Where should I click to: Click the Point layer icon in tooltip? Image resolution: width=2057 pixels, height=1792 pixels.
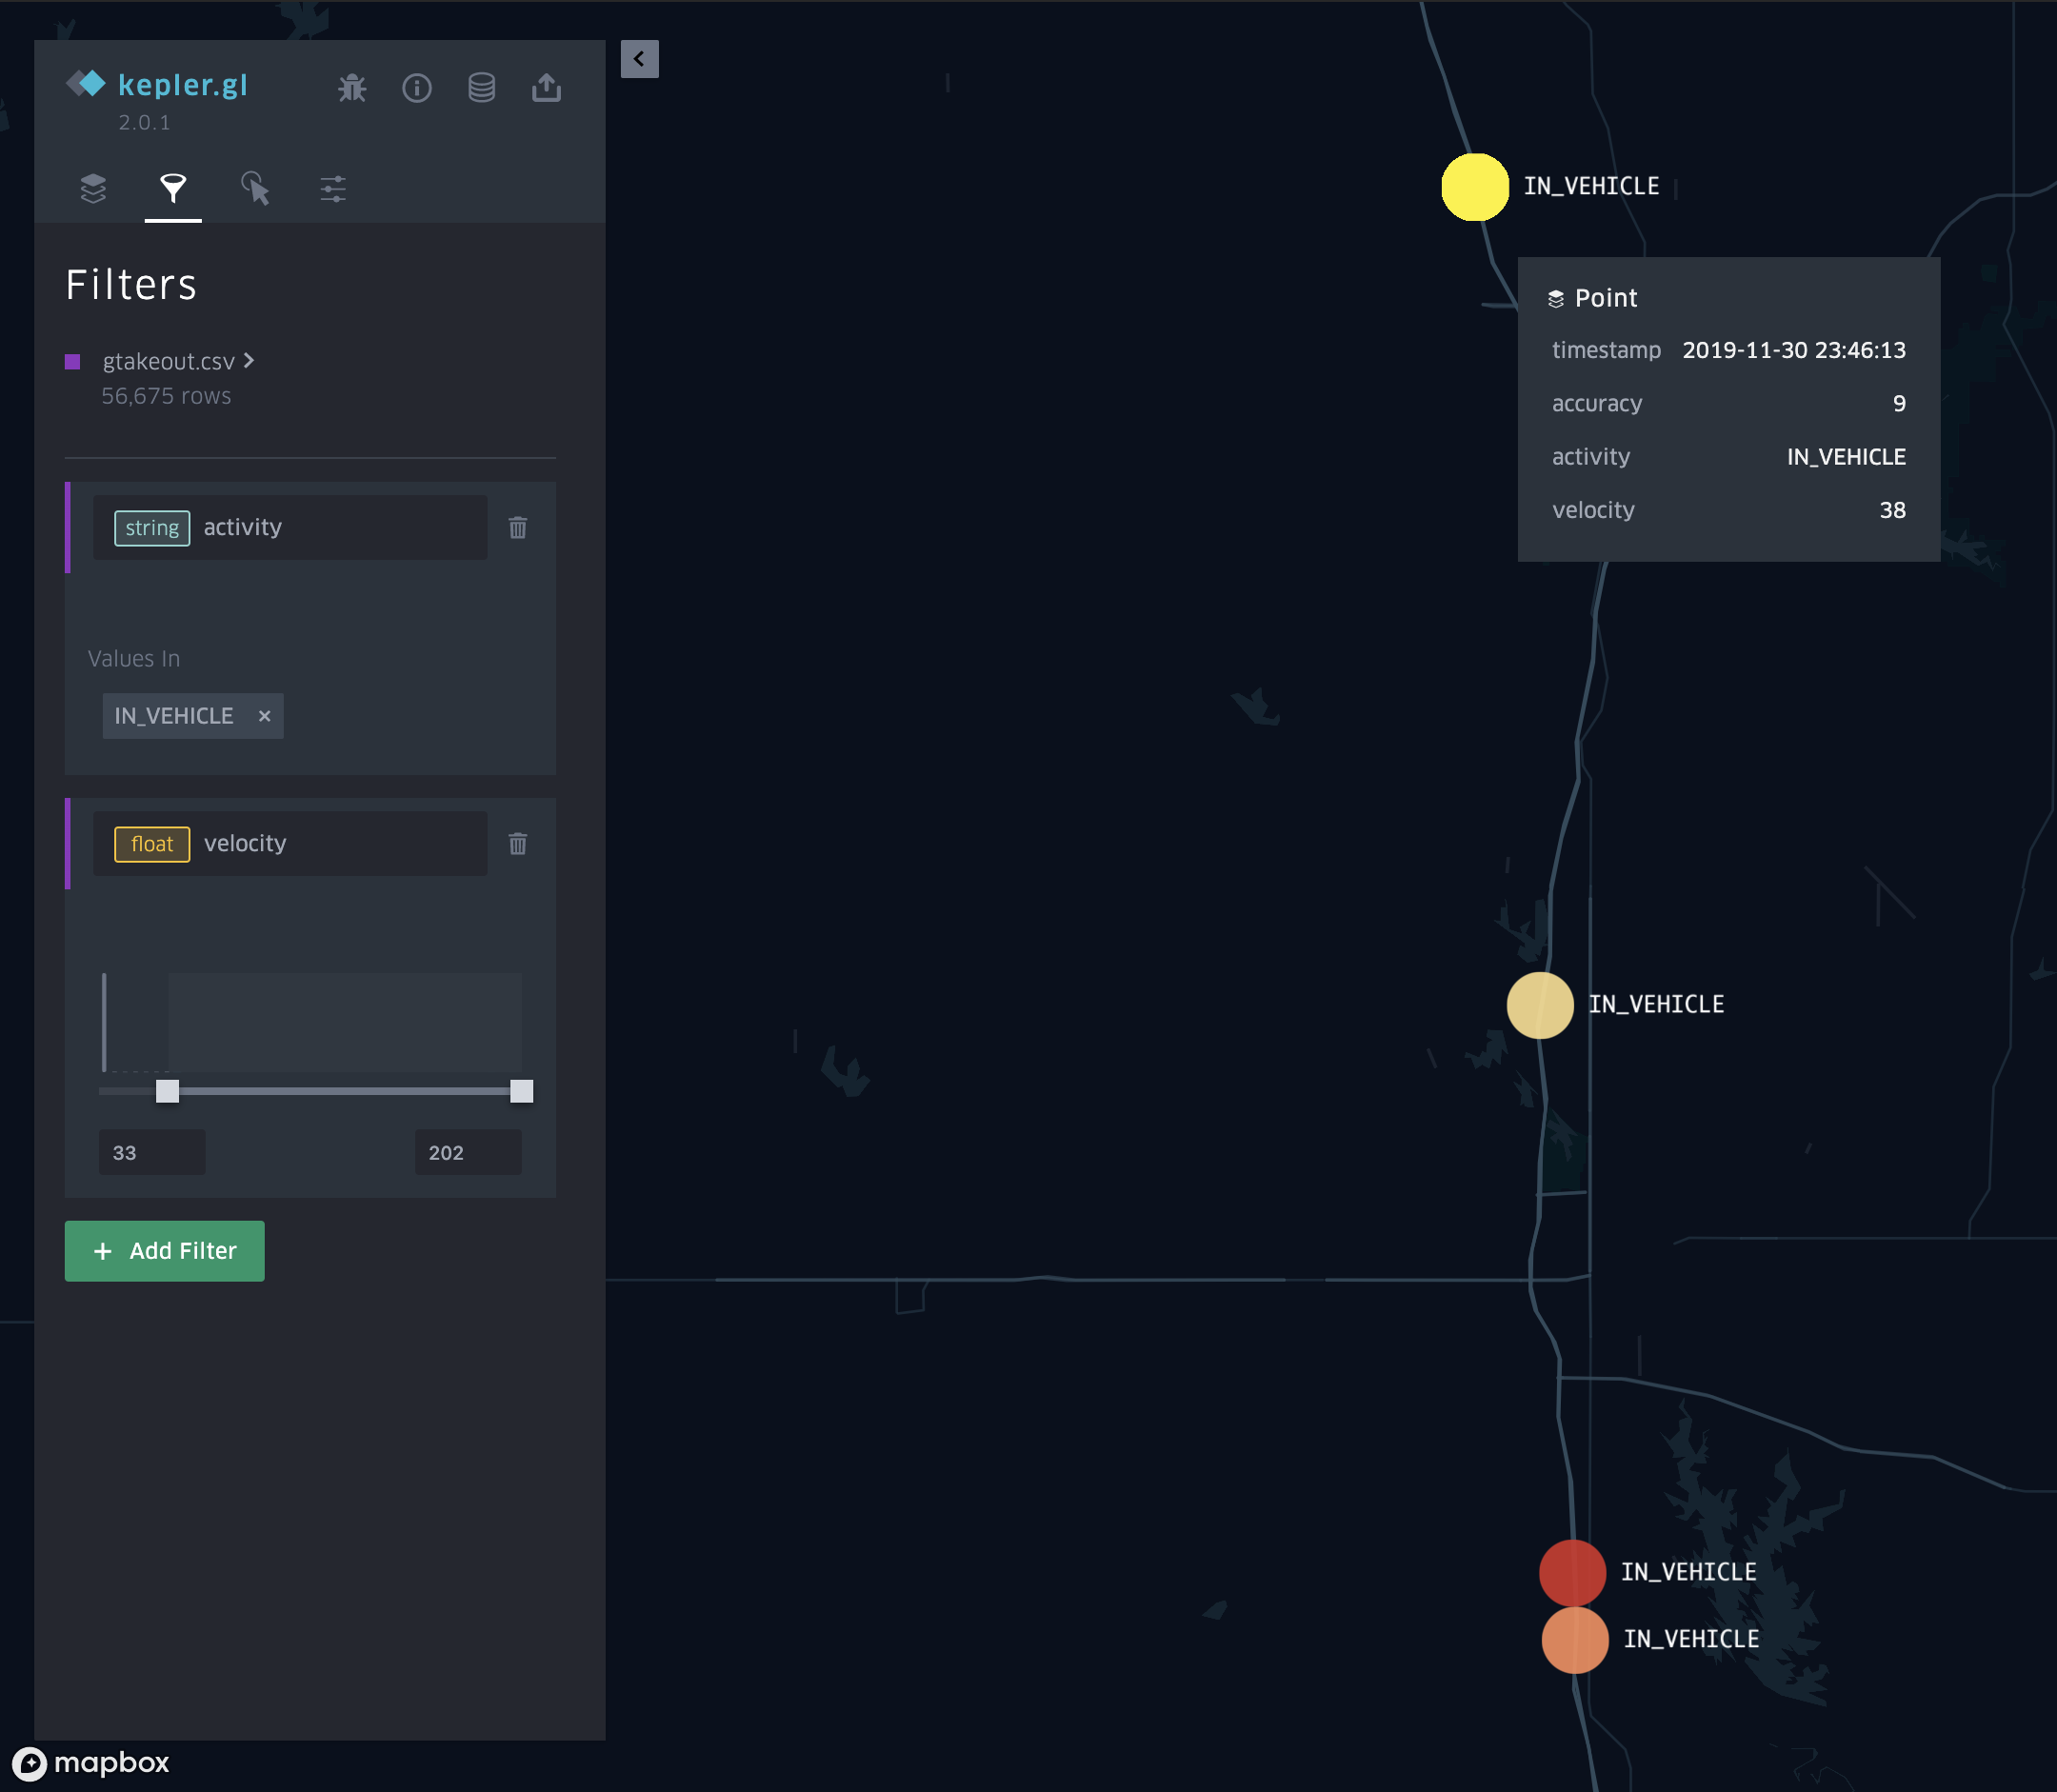1556,299
